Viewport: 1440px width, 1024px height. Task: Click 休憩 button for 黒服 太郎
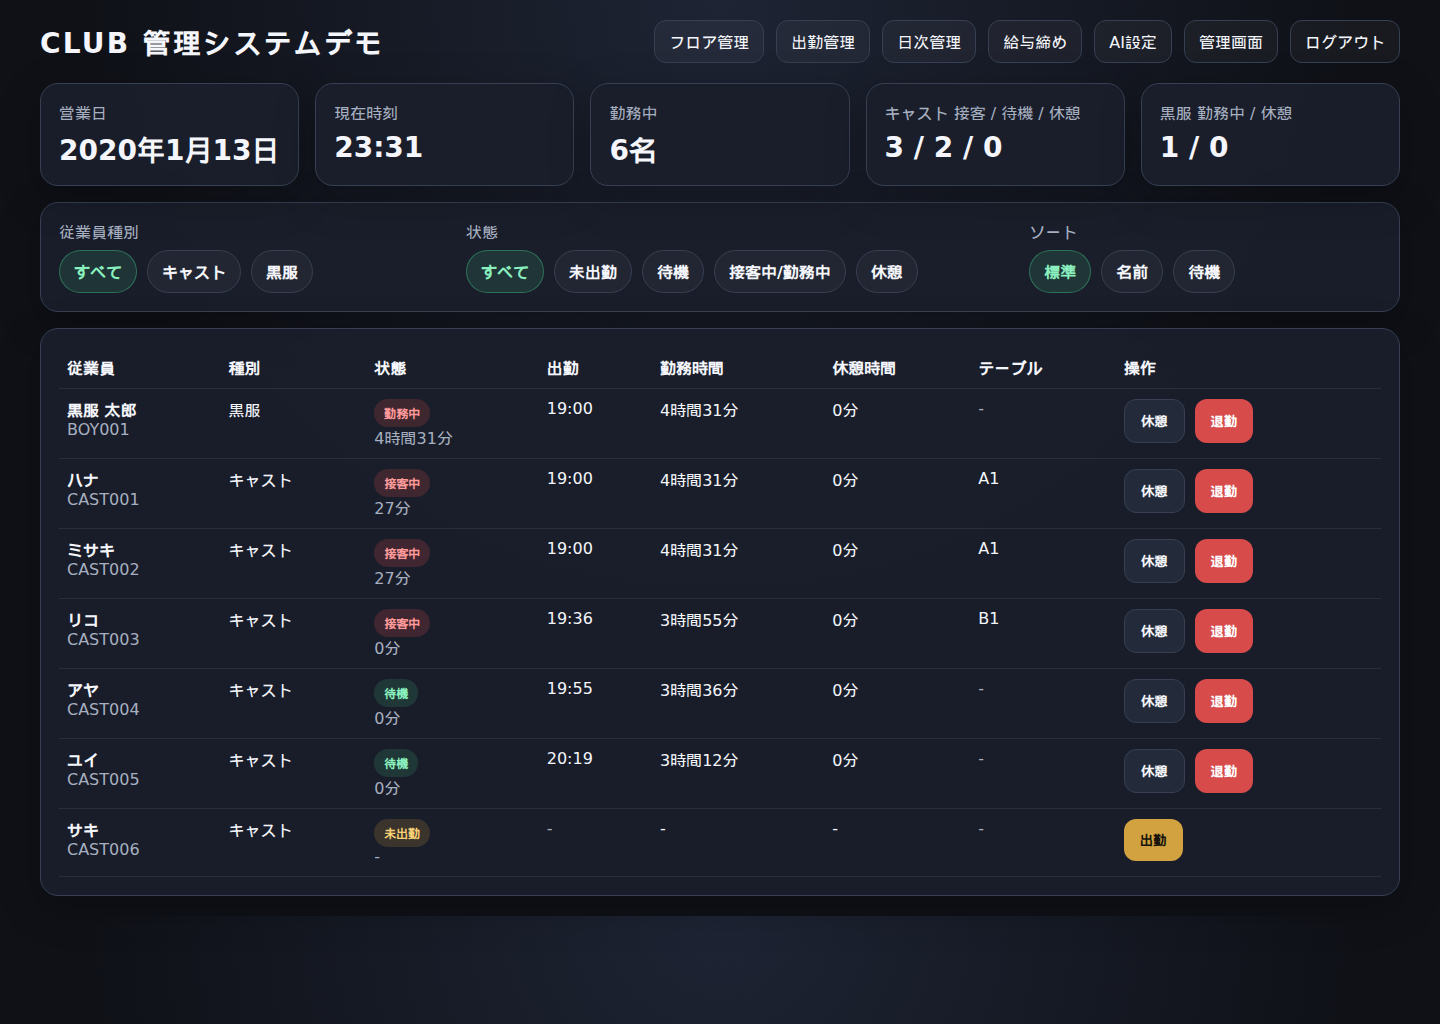[1154, 421]
